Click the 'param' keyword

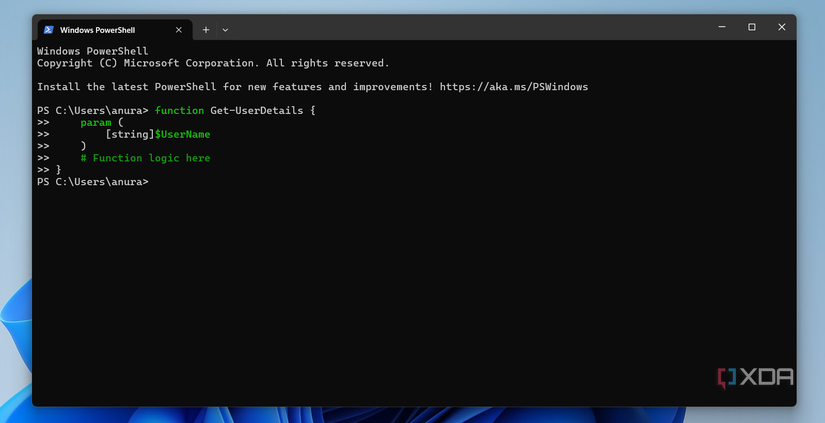pyautogui.click(x=96, y=122)
